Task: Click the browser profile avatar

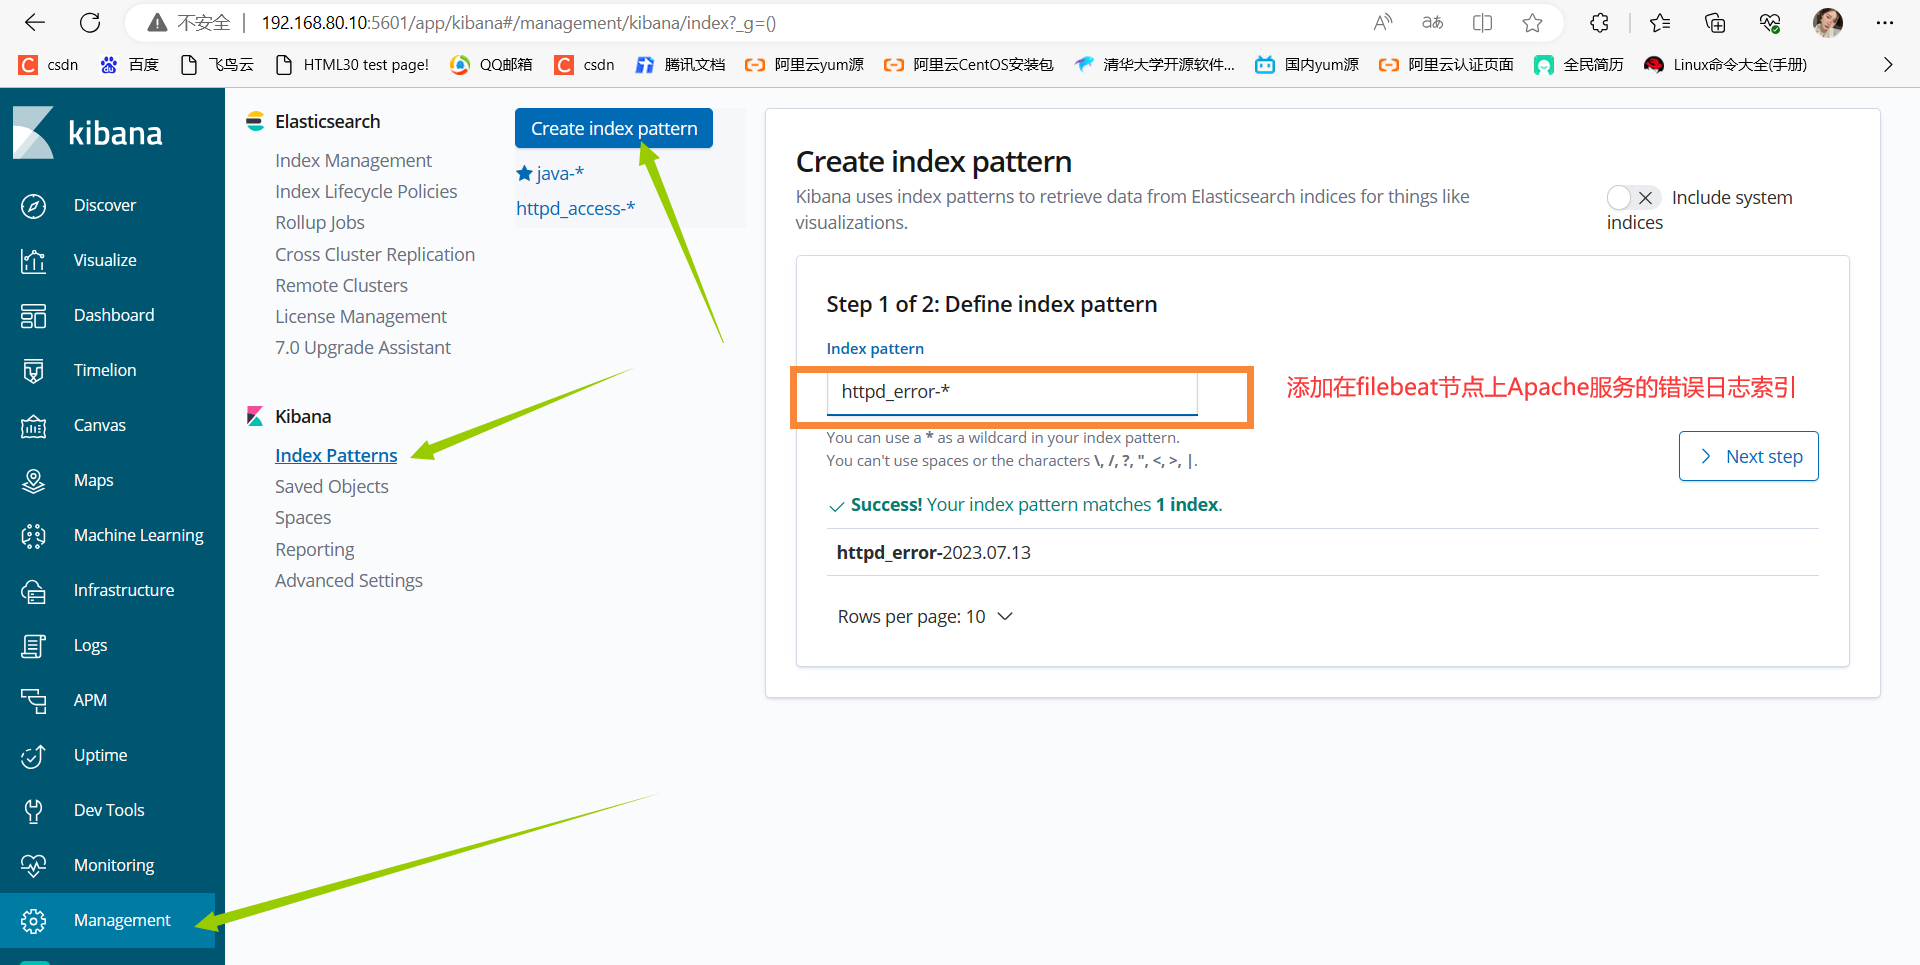Action: pyautogui.click(x=1828, y=23)
